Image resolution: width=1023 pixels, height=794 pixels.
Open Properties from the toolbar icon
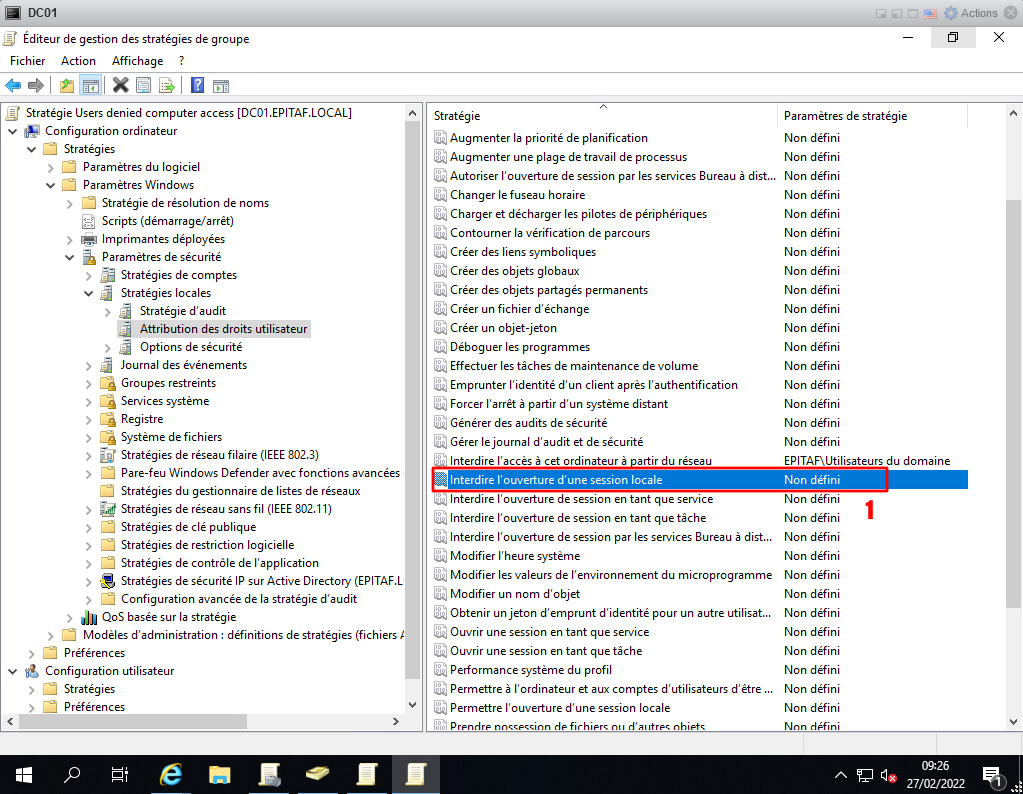tap(143, 86)
